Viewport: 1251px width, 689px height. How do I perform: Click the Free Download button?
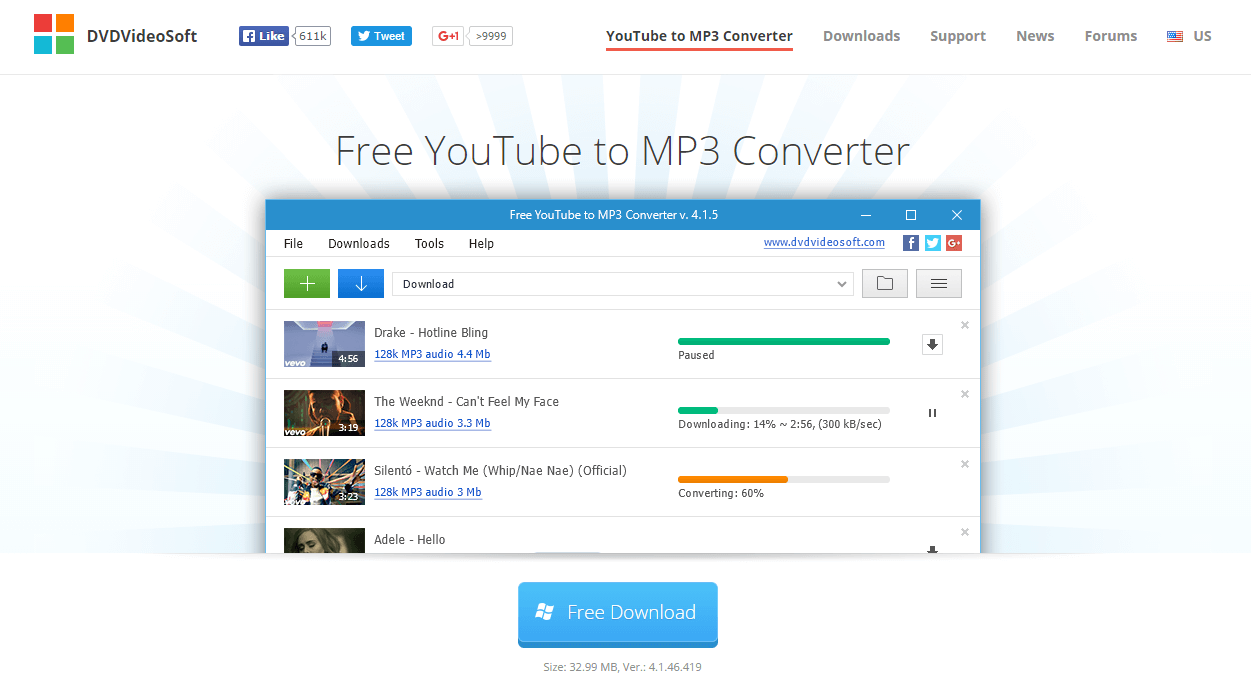[617, 611]
